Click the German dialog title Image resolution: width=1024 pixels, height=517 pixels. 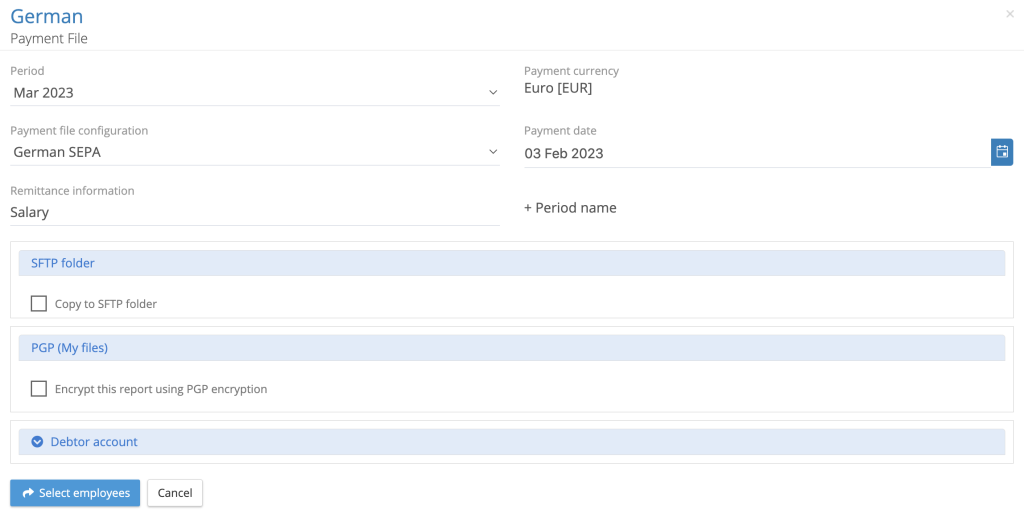[47, 17]
